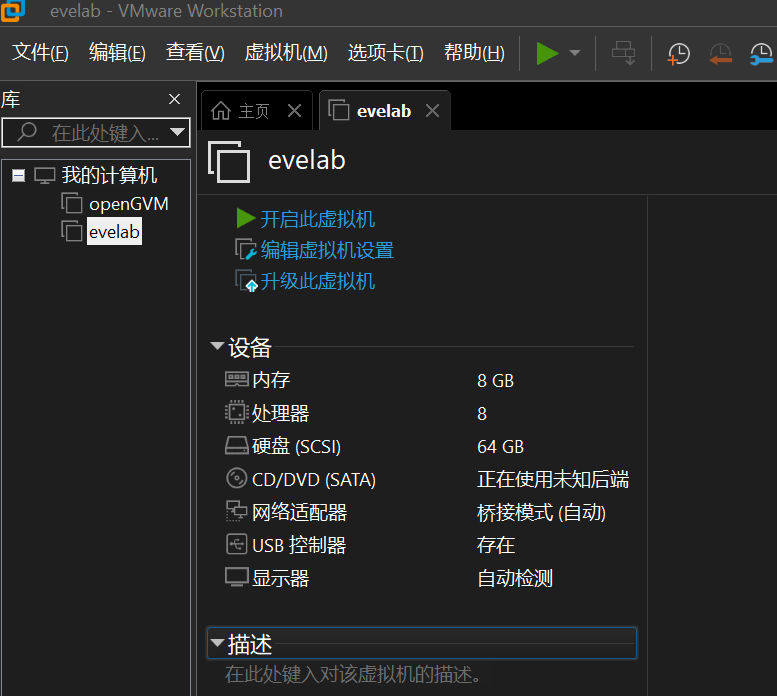Screen dimensions: 777x696
Task: Click the CD/DVD (SATA) disc icon
Action: pyautogui.click(x=237, y=479)
